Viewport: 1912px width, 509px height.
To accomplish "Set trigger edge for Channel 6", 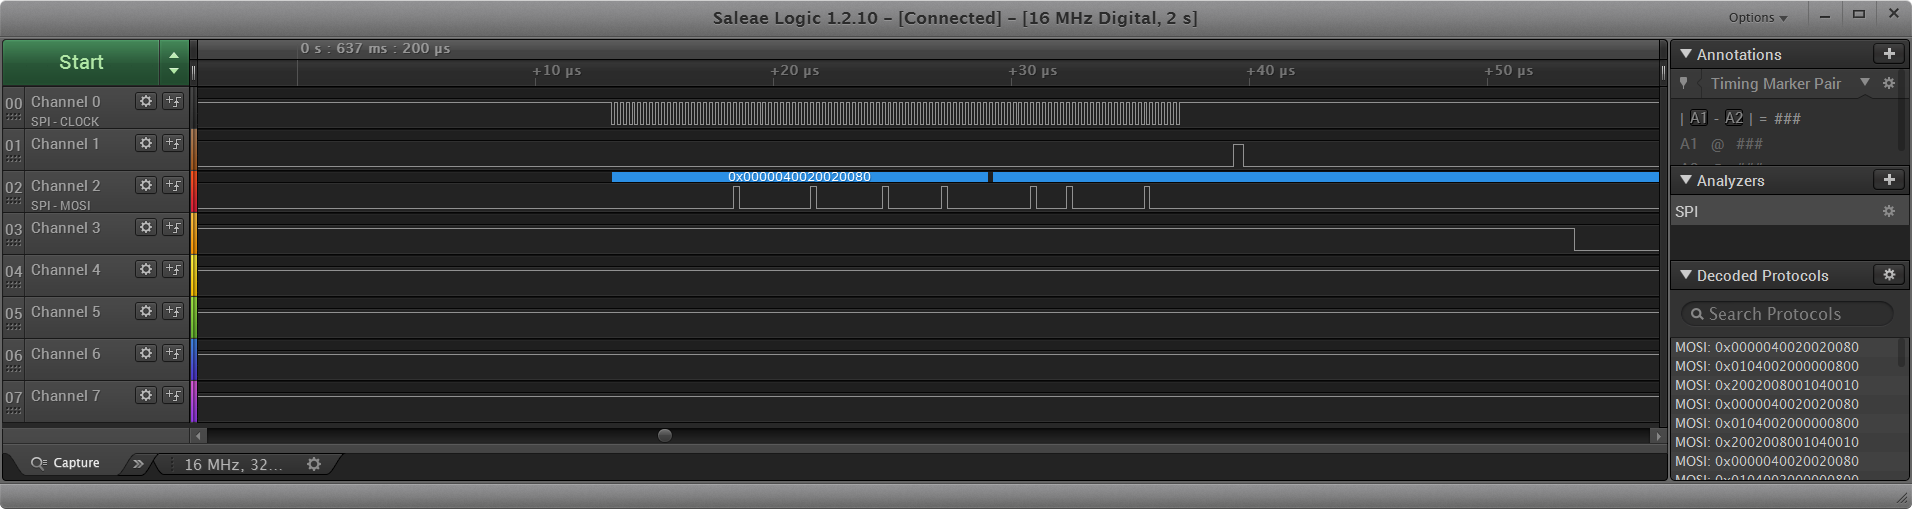I will (x=173, y=353).
